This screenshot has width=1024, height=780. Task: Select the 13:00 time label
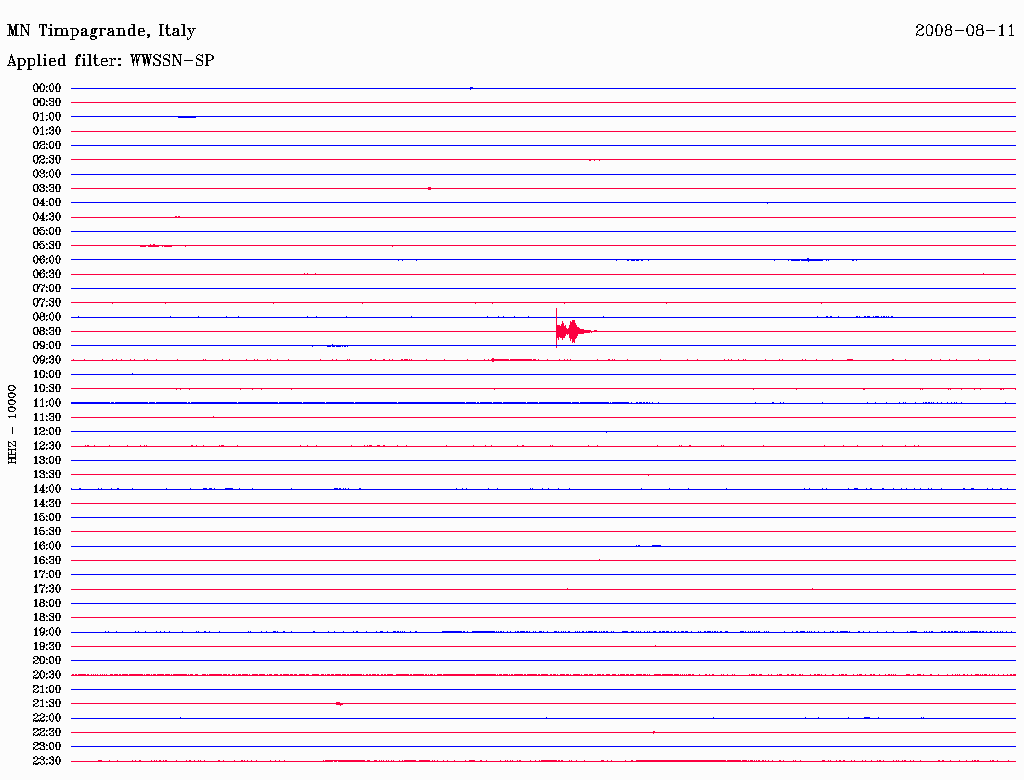[x=47, y=460]
